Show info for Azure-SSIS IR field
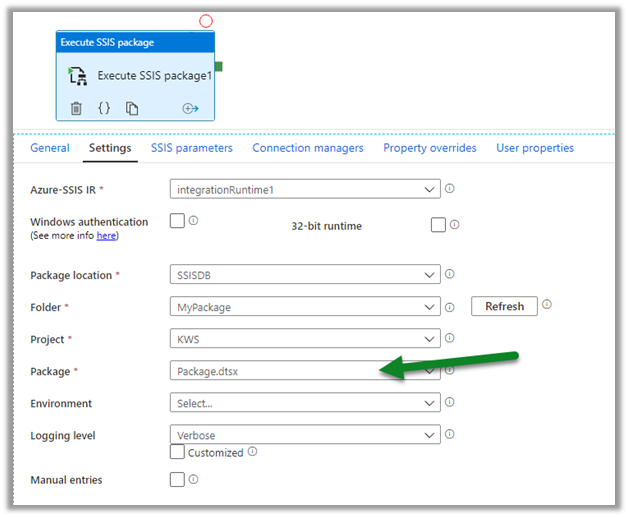 [450, 188]
